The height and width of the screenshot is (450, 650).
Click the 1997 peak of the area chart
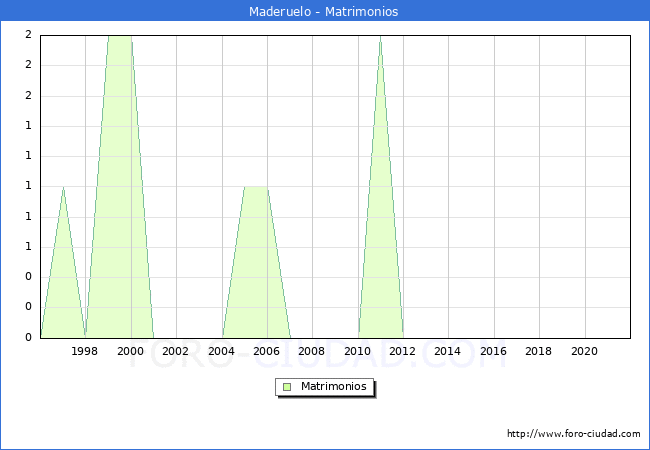coord(63,188)
